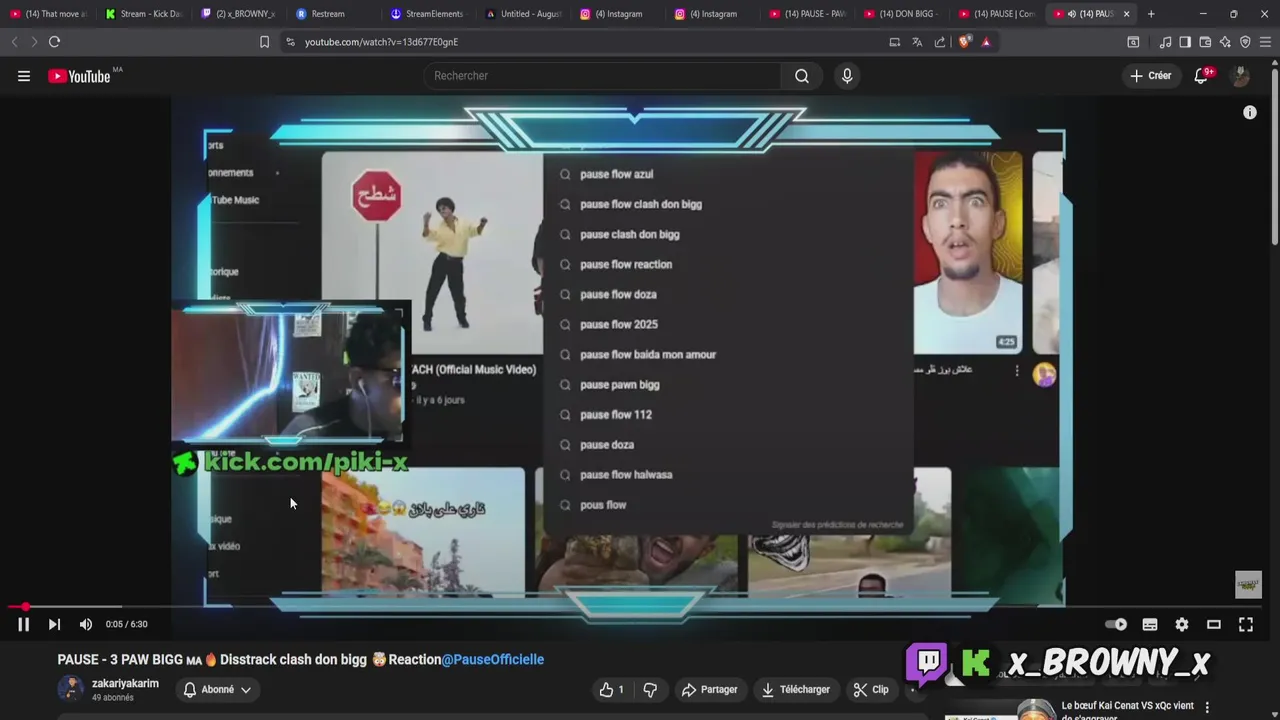Screen dimensions: 1280x720
Task: Switch to the DON BIGG tab
Action: [904, 14]
